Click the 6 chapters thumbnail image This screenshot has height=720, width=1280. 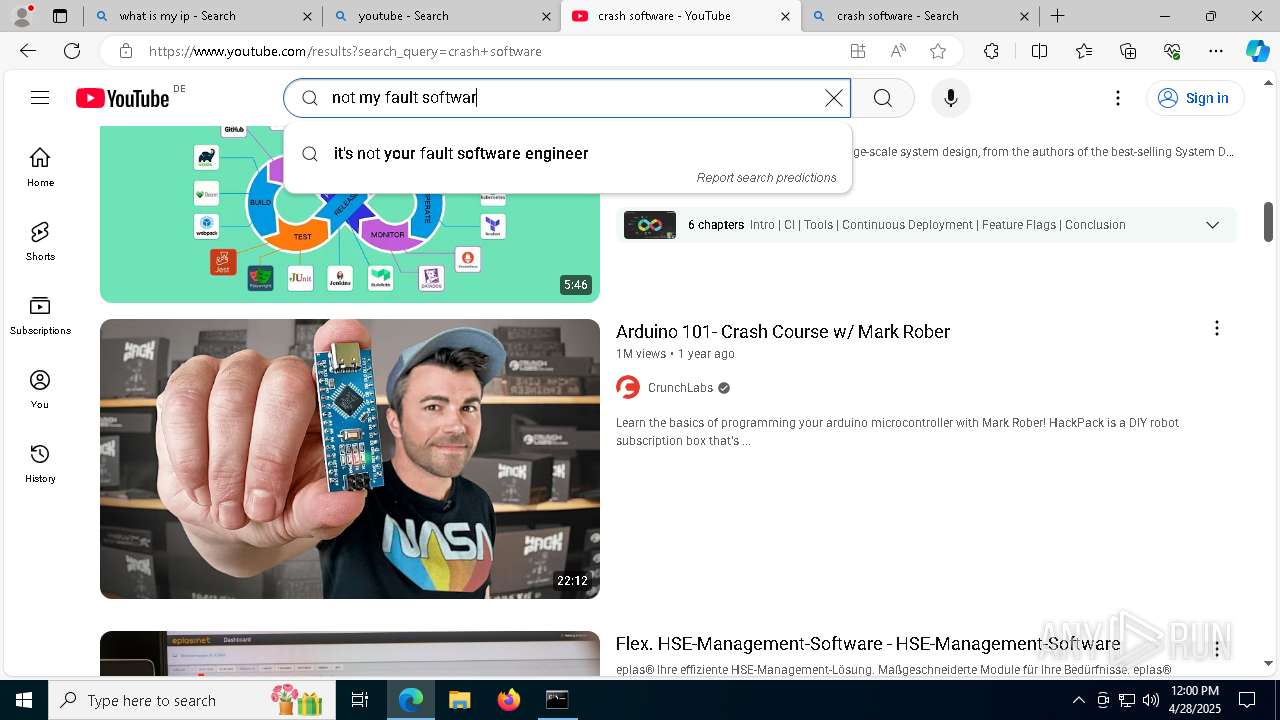[650, 225]
